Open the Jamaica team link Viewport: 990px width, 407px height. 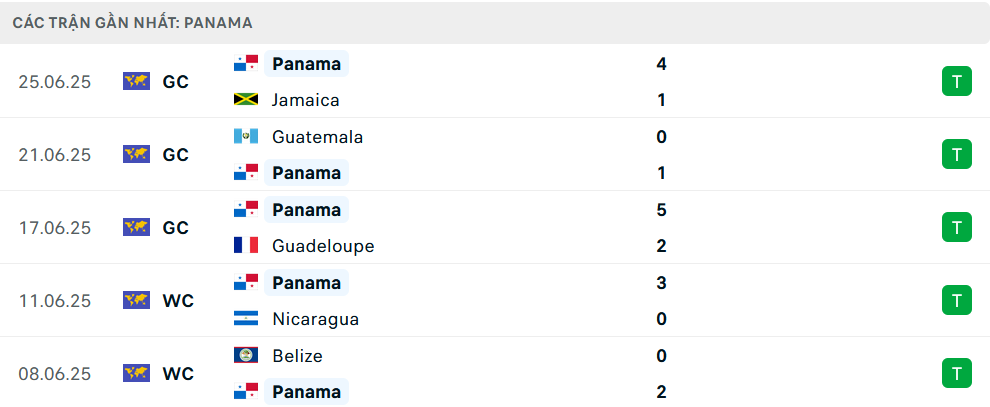(305, 100)
